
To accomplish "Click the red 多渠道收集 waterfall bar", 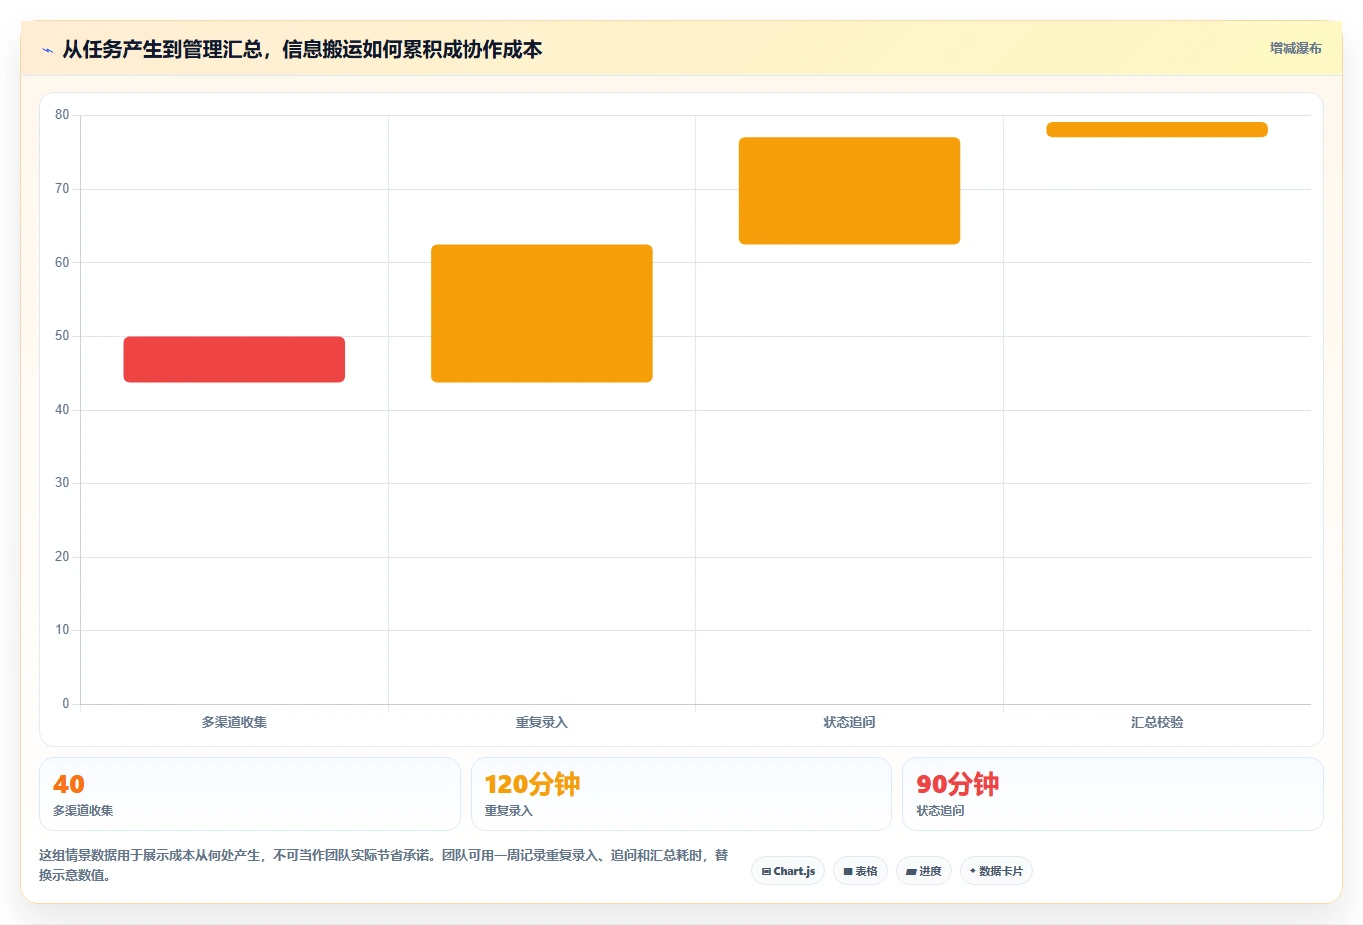I will click(234, 359).
